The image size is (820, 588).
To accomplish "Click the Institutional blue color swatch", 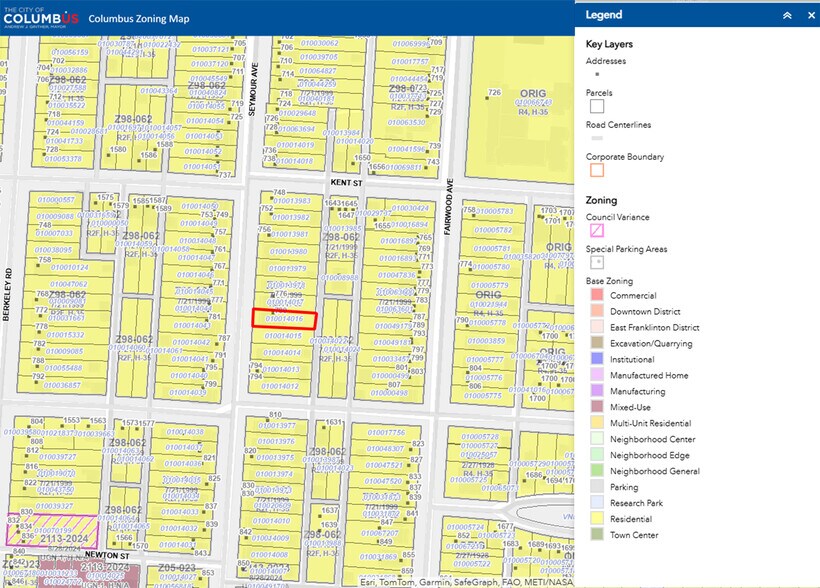I will pos(597,359).
